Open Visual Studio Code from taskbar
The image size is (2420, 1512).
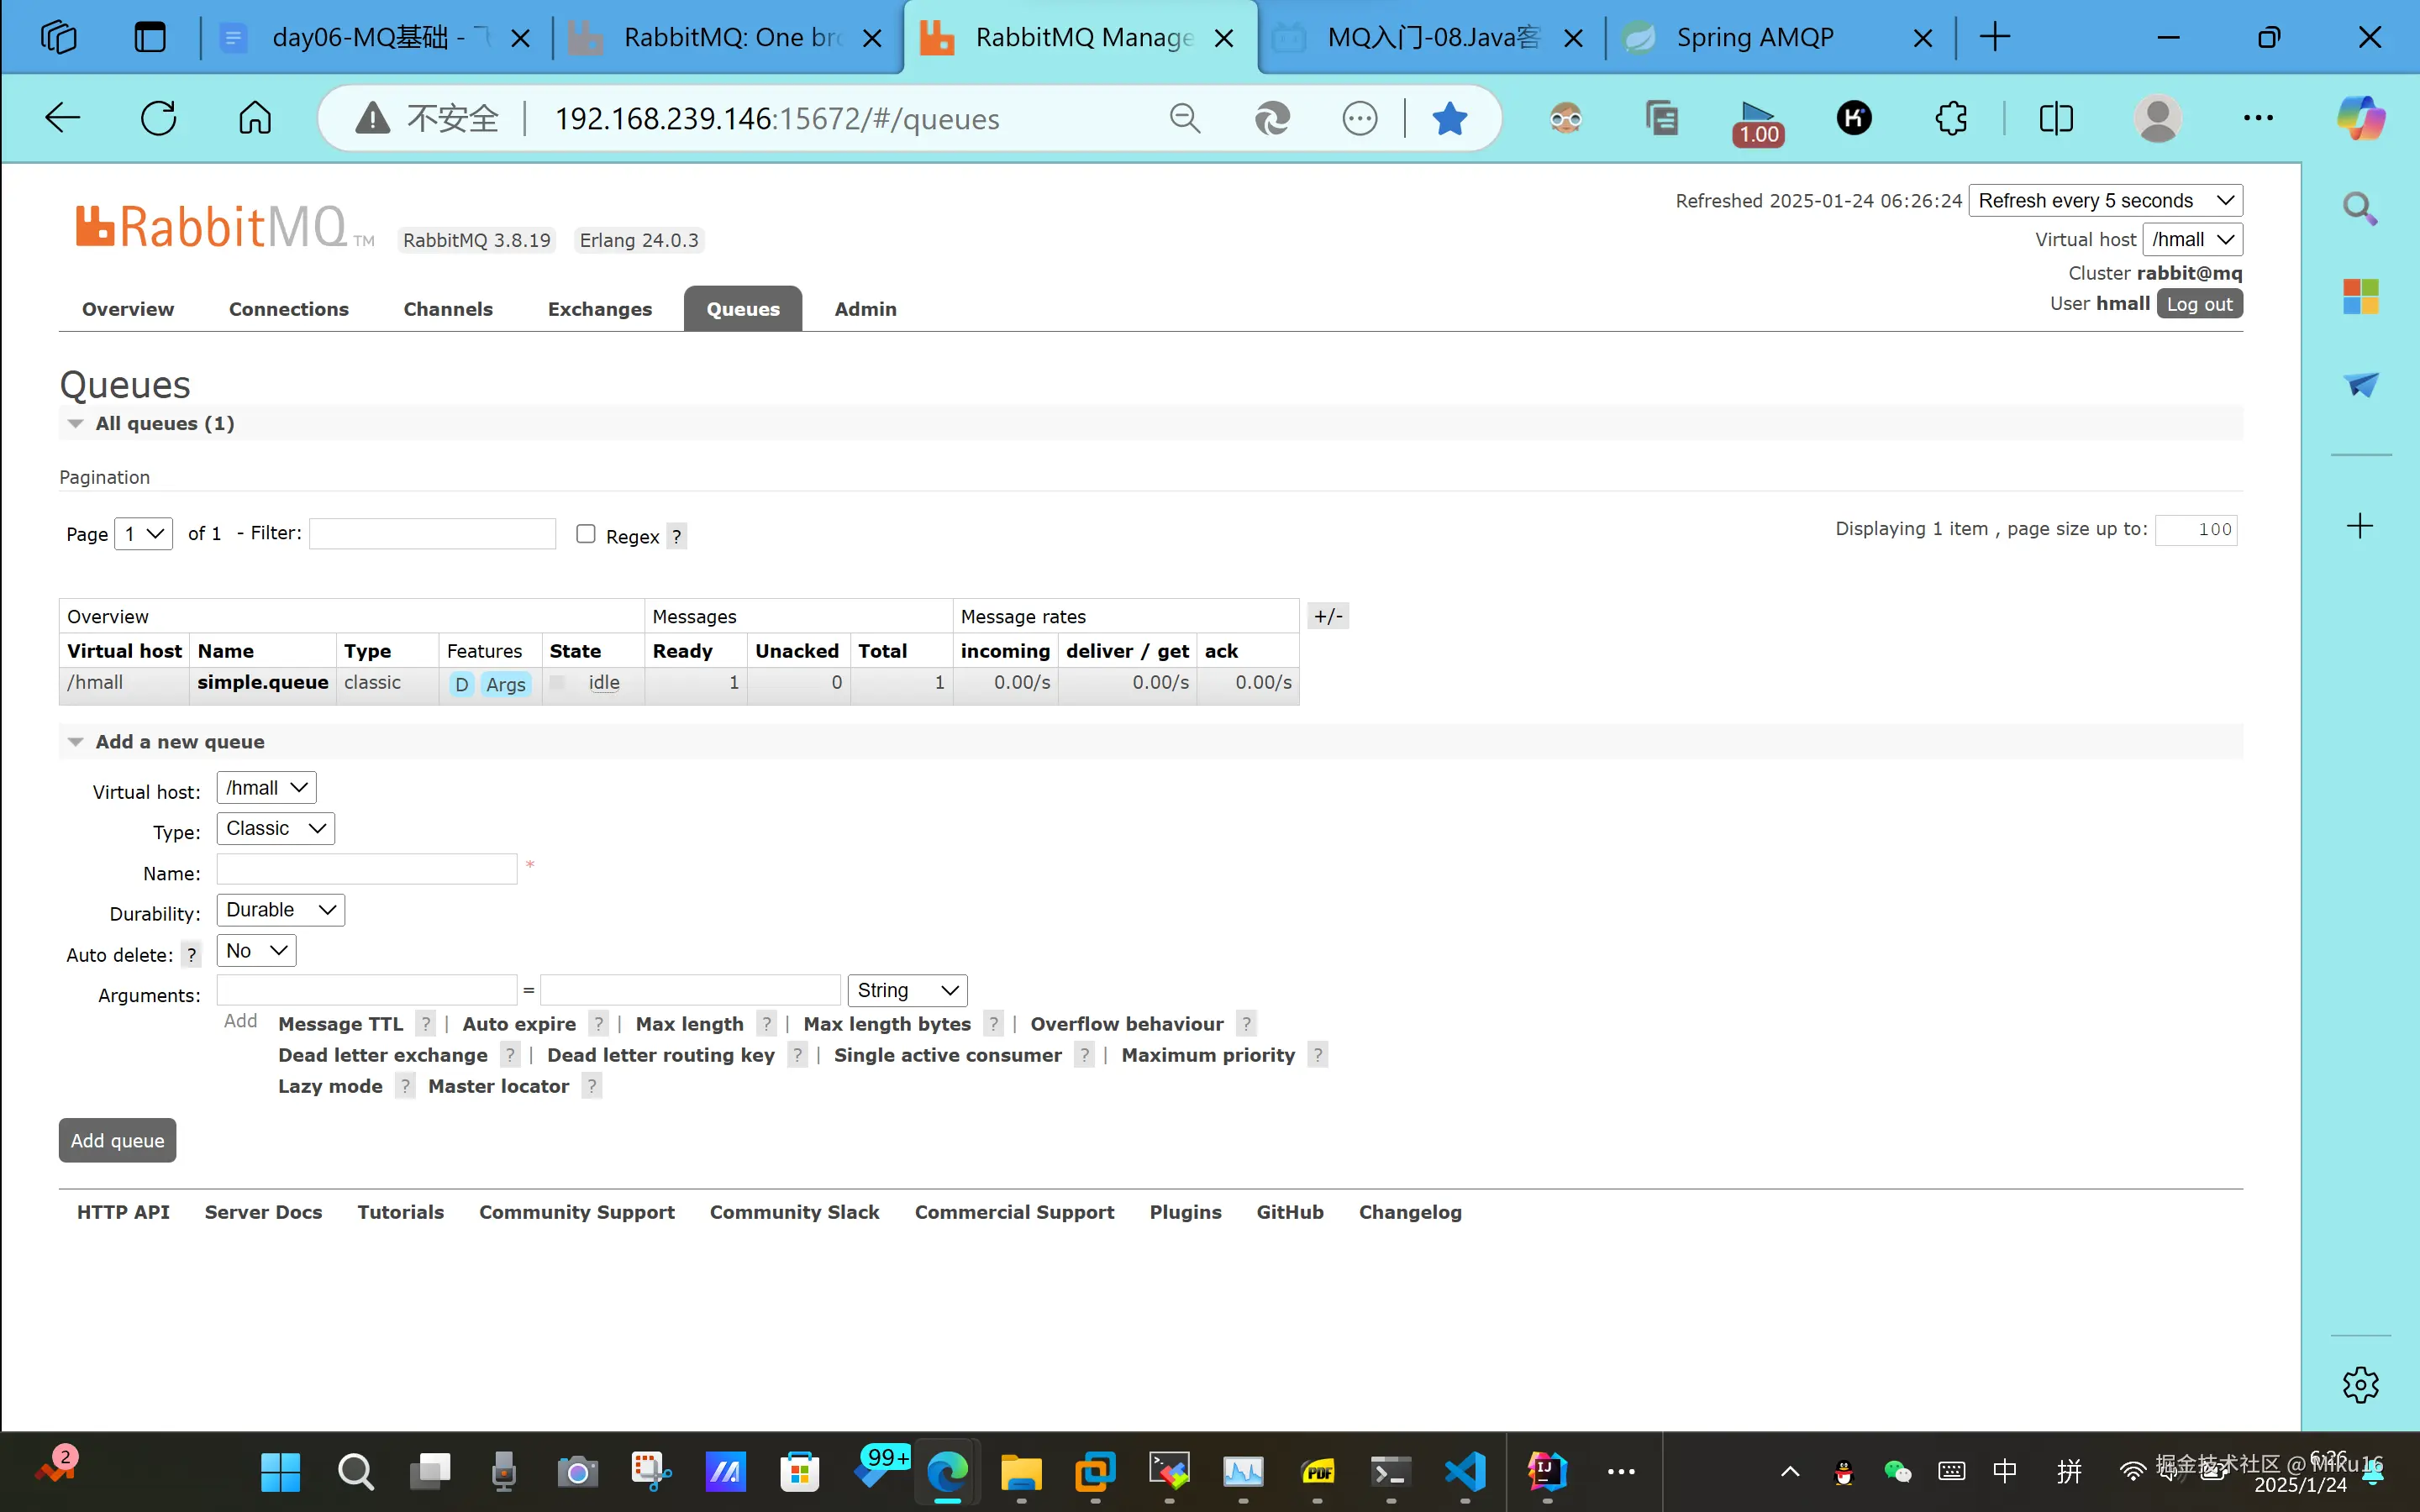[x=1465, y=1471]
